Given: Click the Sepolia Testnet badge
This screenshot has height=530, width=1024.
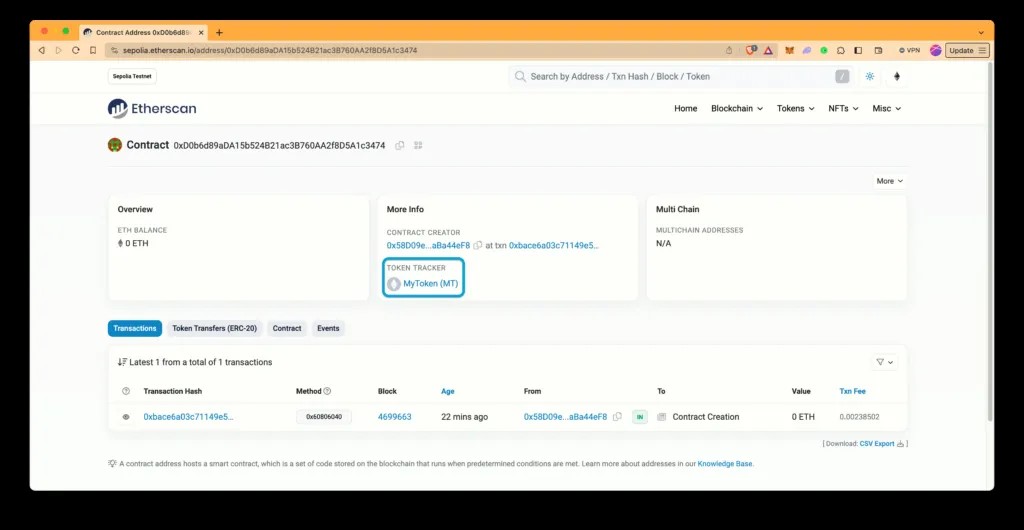Looking at the screenshot, I should tap(132, 76).
